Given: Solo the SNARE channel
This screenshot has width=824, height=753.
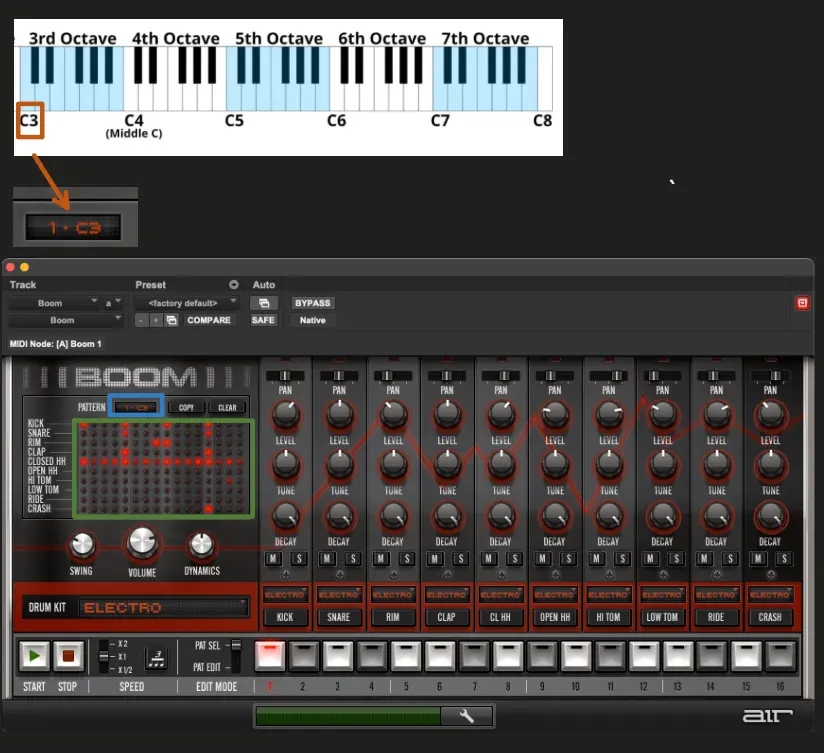Looking at the screenshot, I should click(352, 558).
